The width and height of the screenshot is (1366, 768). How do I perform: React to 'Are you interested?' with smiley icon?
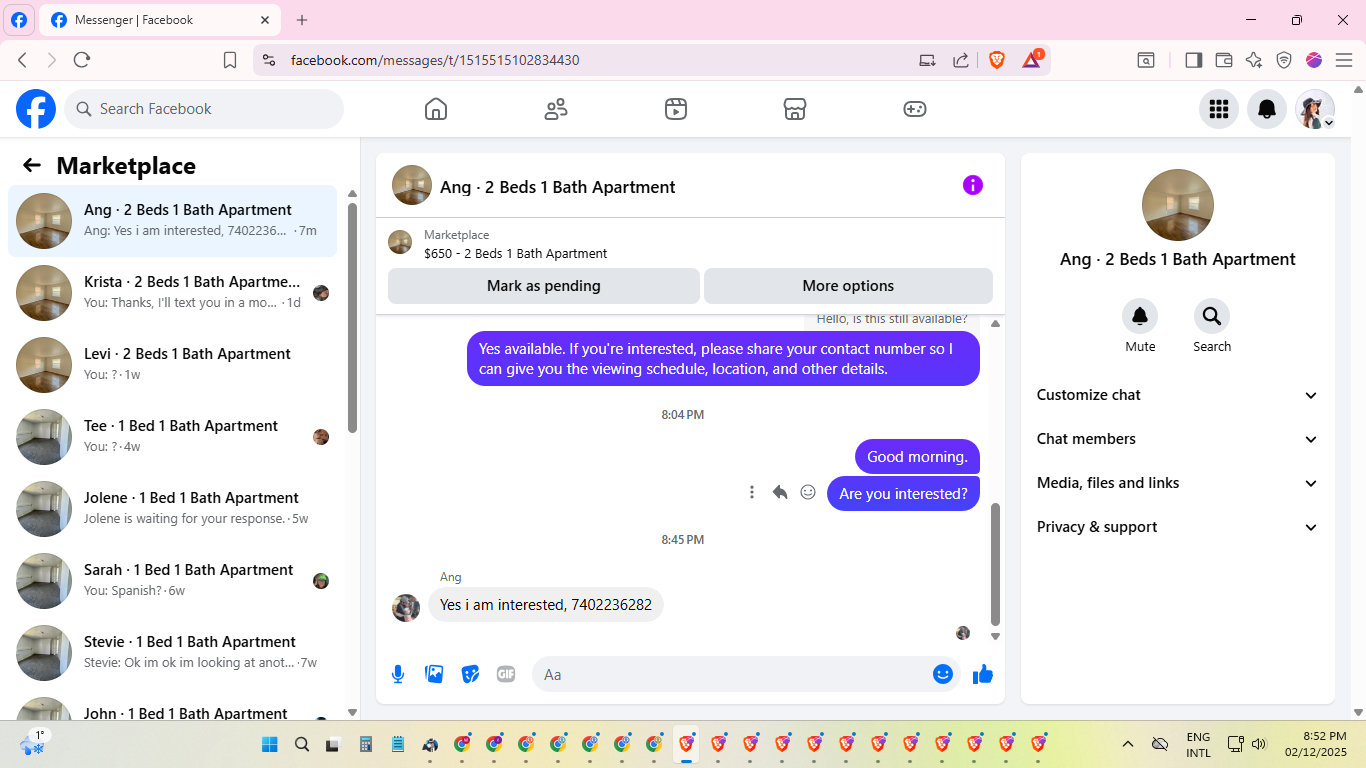[x=808, y=492]
